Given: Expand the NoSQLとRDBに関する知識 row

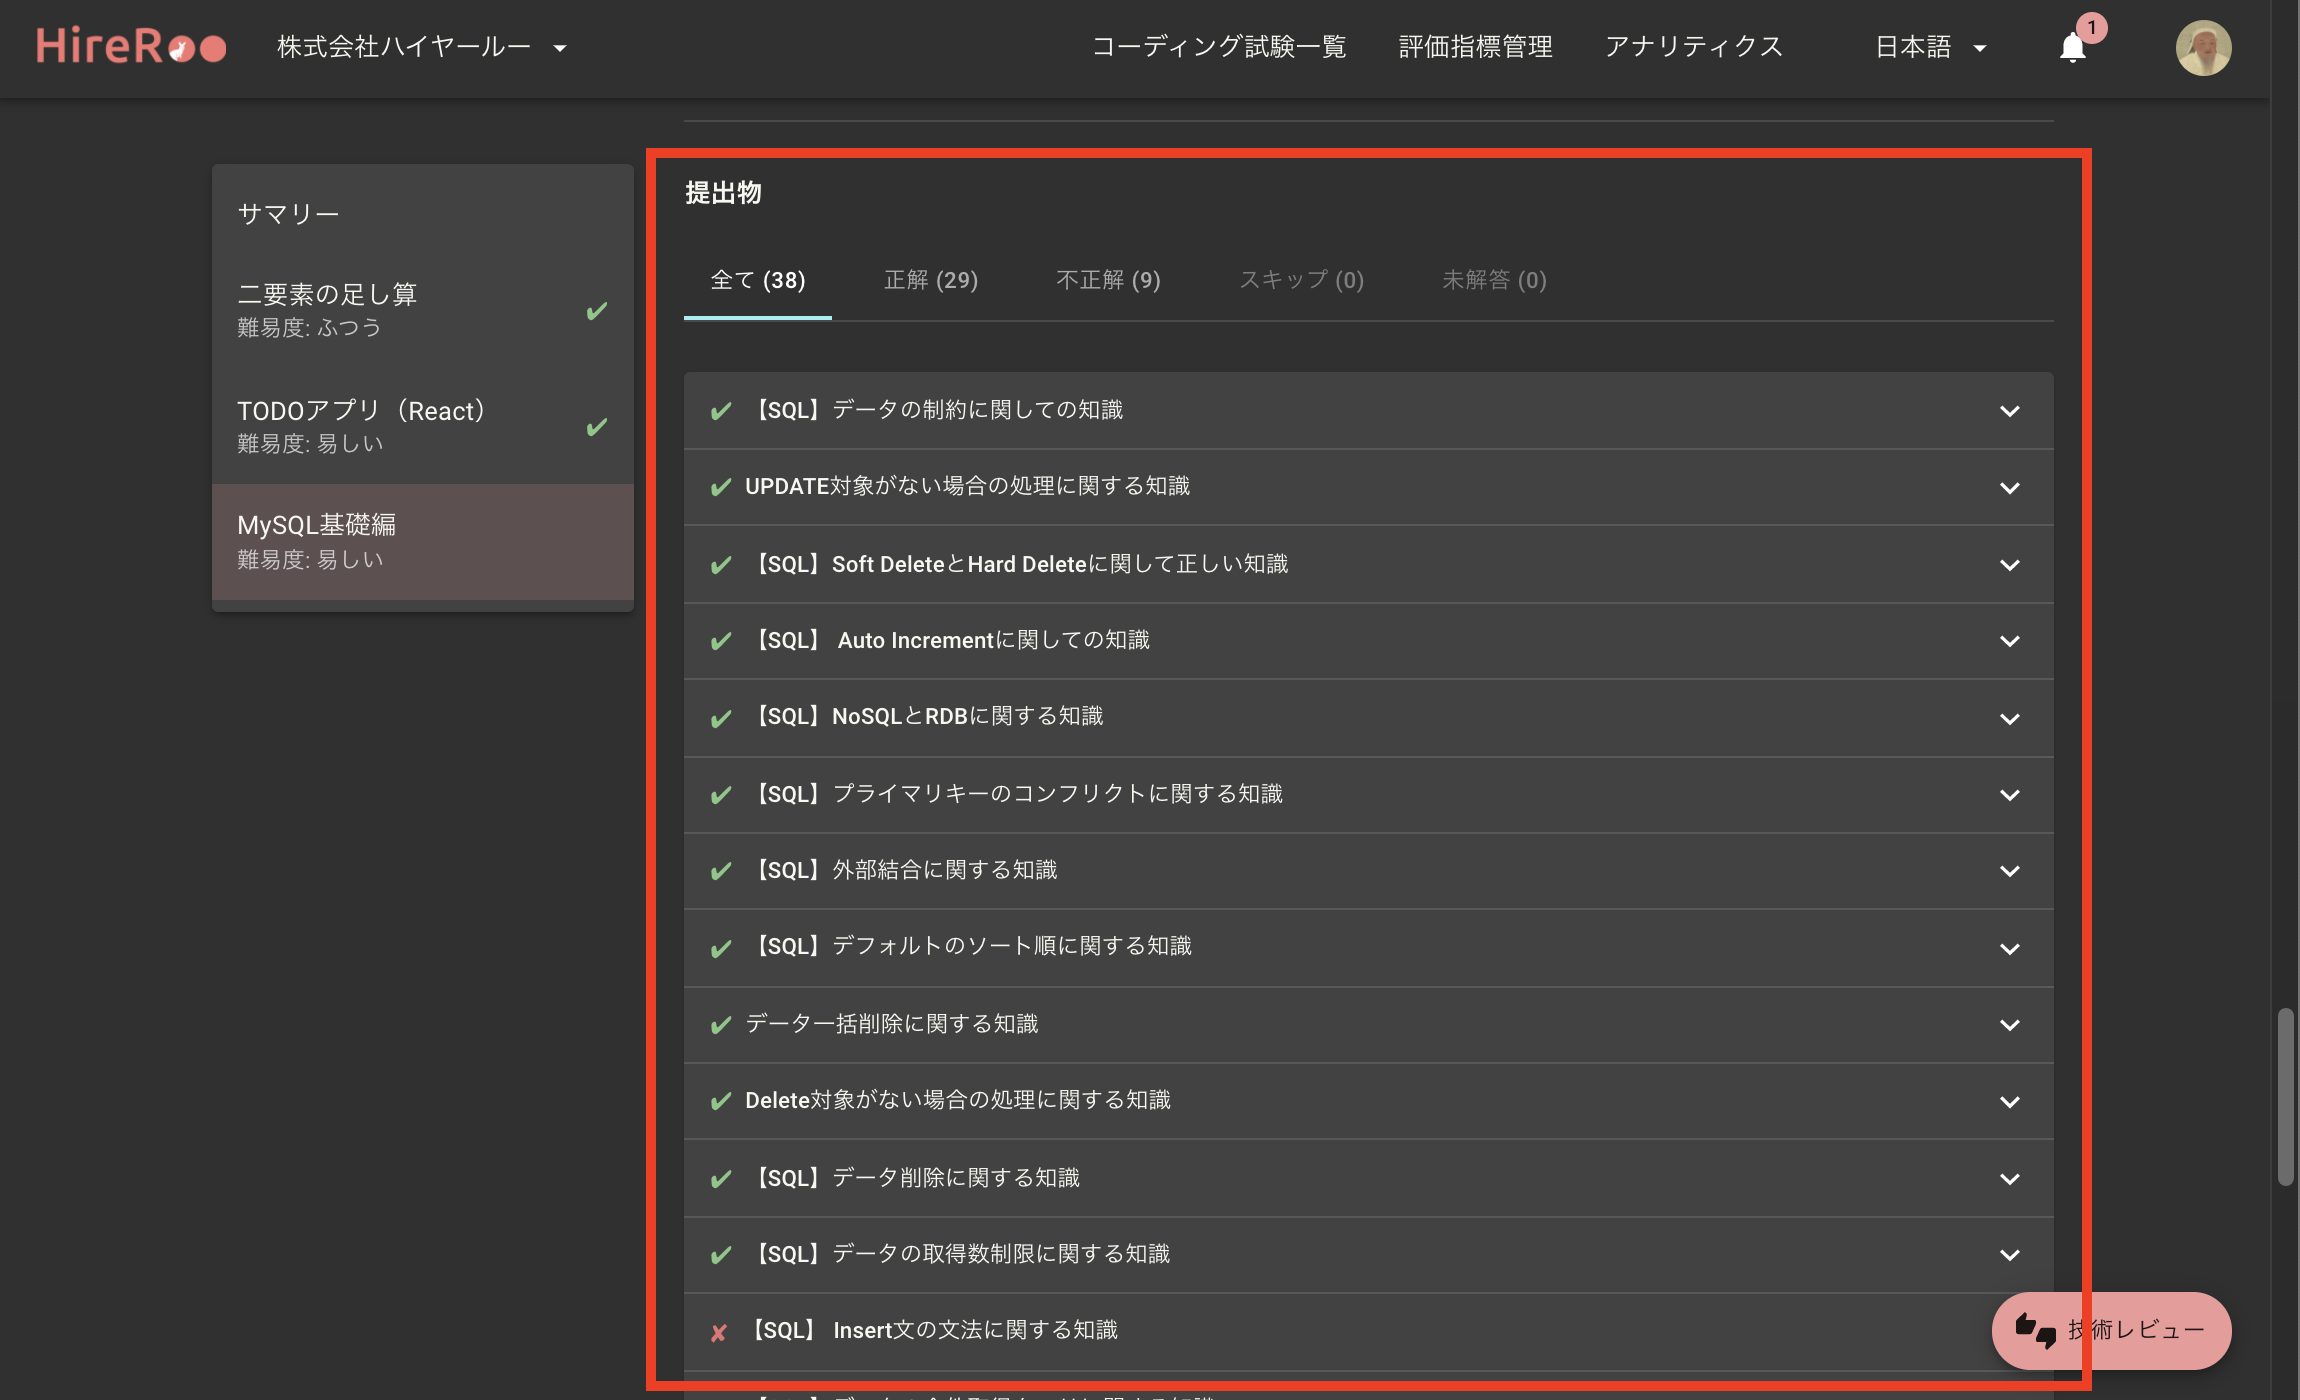Looking at the screenshot, I should click(1368, 717).
